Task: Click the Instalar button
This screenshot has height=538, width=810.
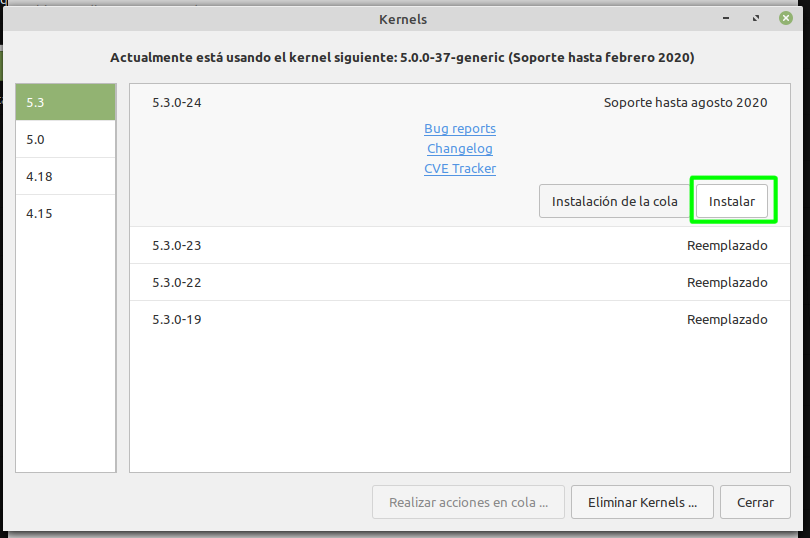Action: tap(731, 201)
